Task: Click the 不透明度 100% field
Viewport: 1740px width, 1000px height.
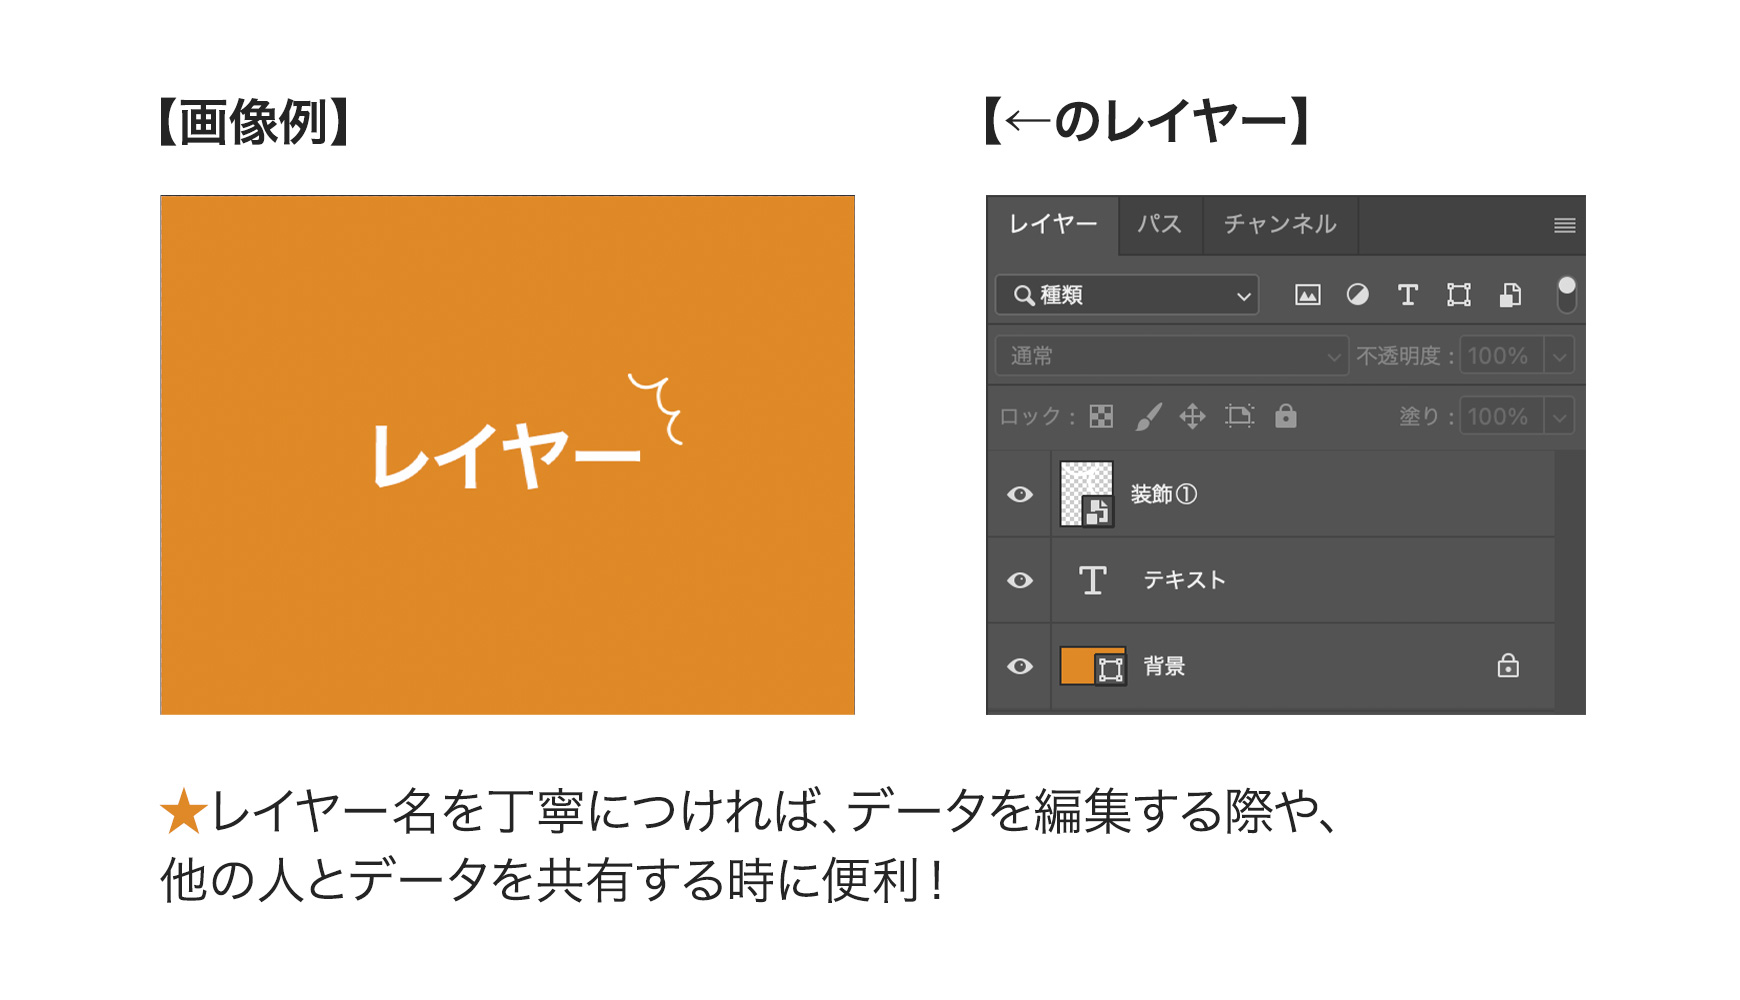Action: (1501, 356)
